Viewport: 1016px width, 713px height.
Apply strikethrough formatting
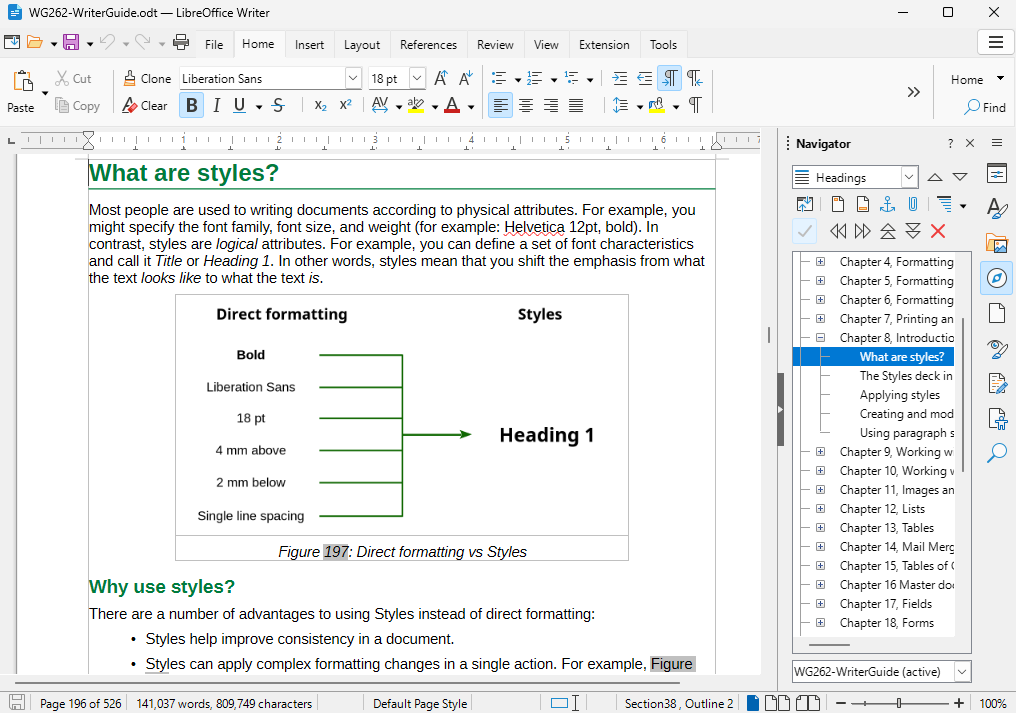[x=278, y=105]
